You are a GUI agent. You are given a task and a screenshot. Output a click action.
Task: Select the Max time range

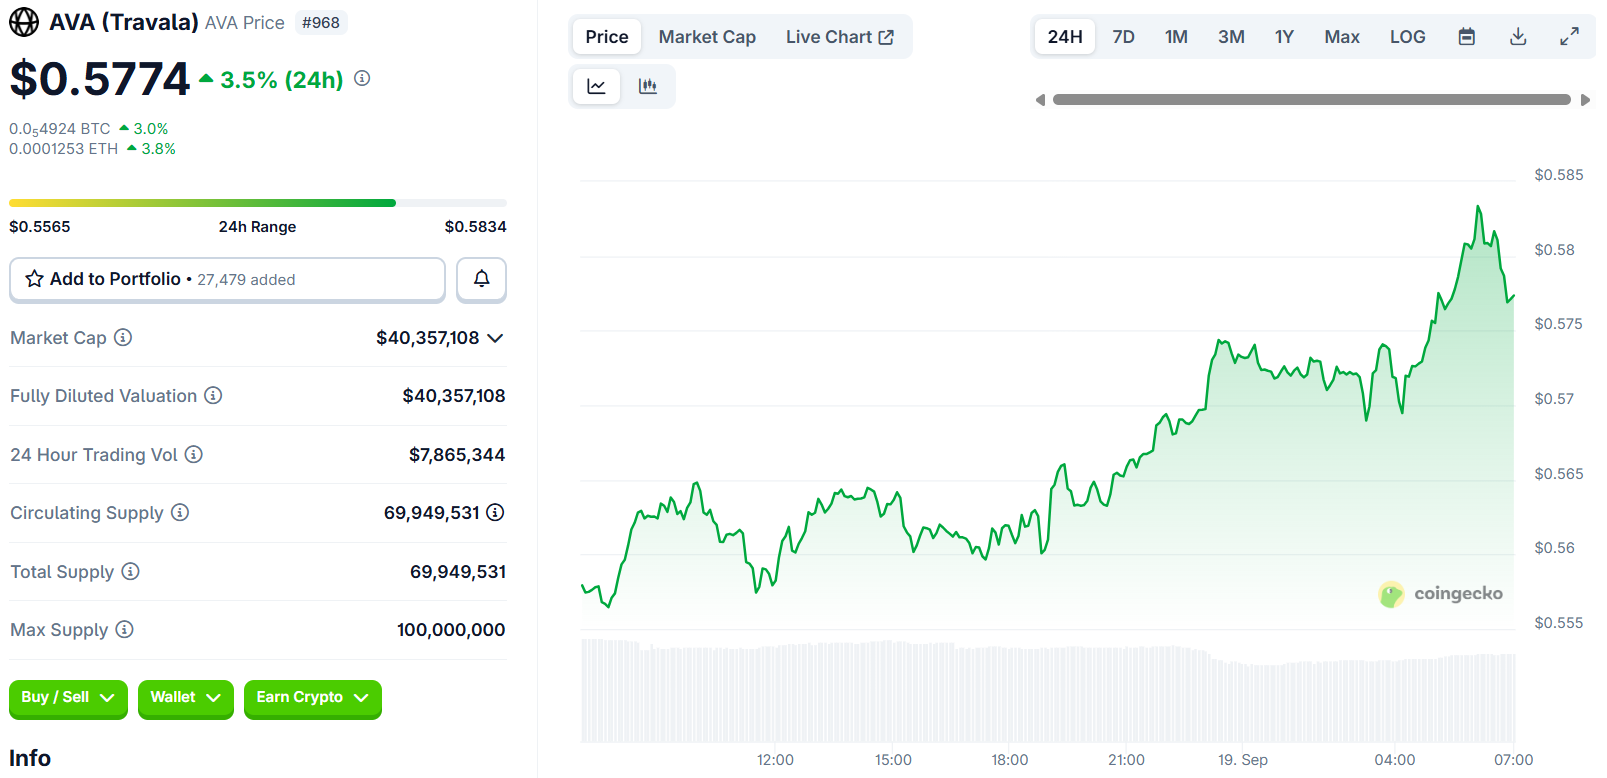coord(1342,37)
